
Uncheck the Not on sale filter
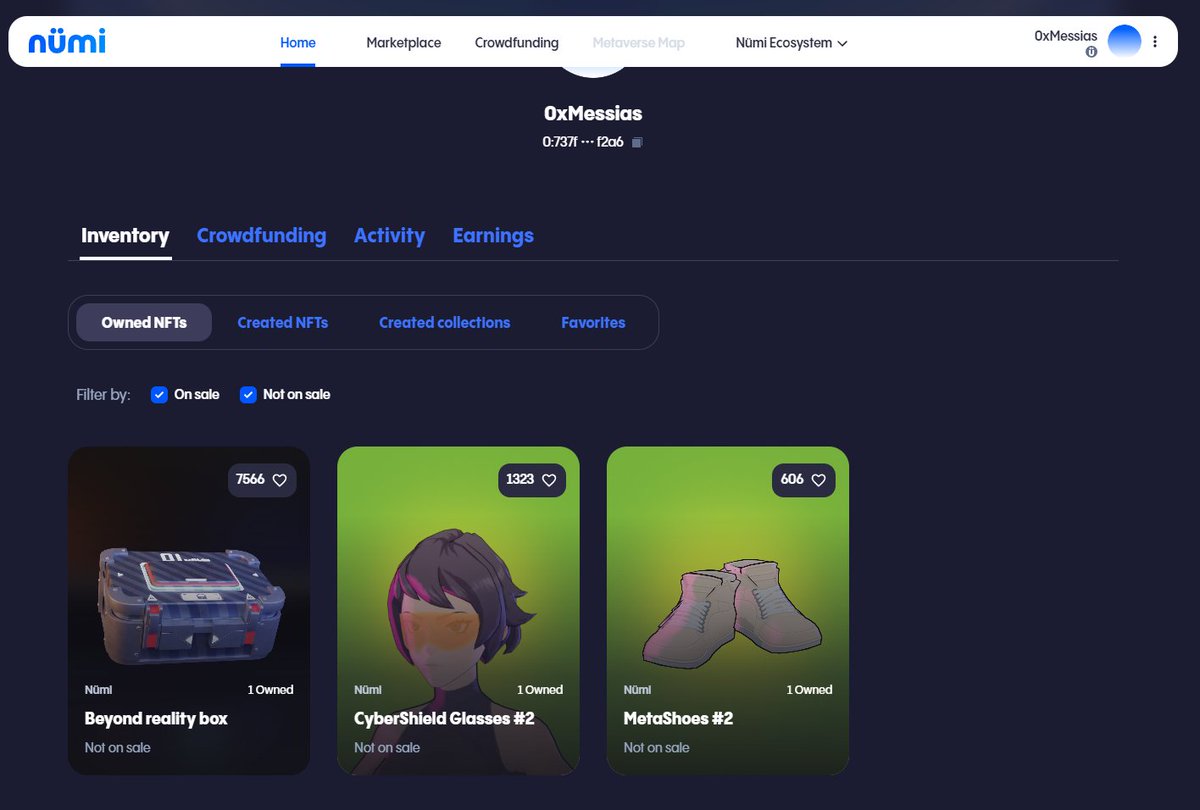pyautogui.click(x=247, y=394)
